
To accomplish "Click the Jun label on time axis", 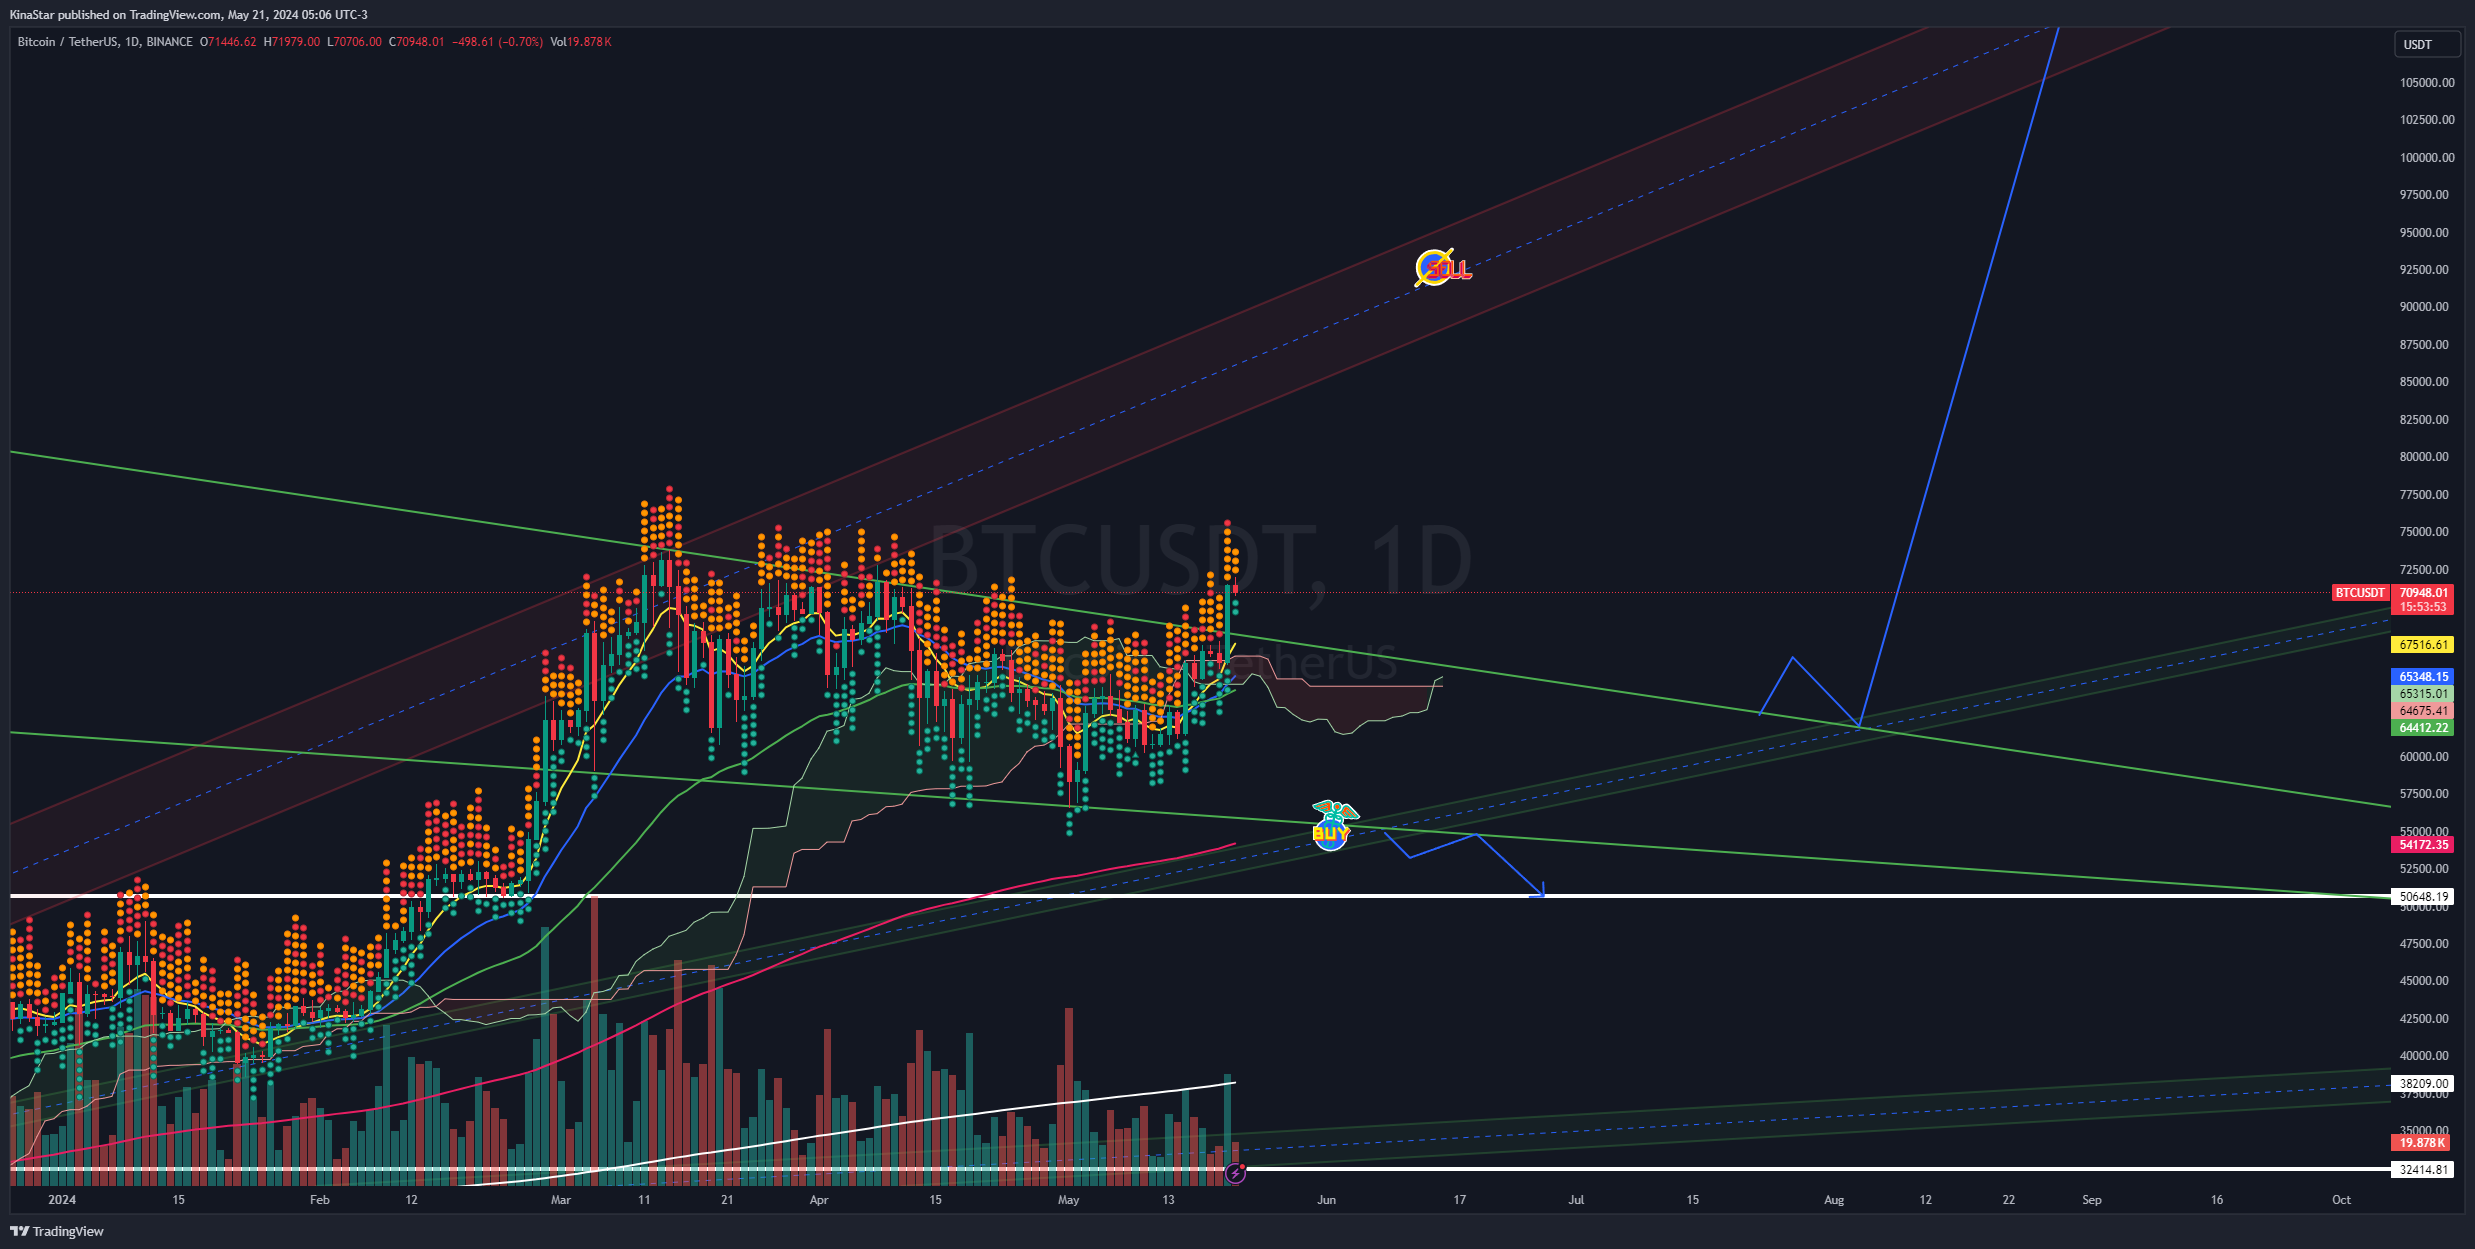I will point(1327,1200).
